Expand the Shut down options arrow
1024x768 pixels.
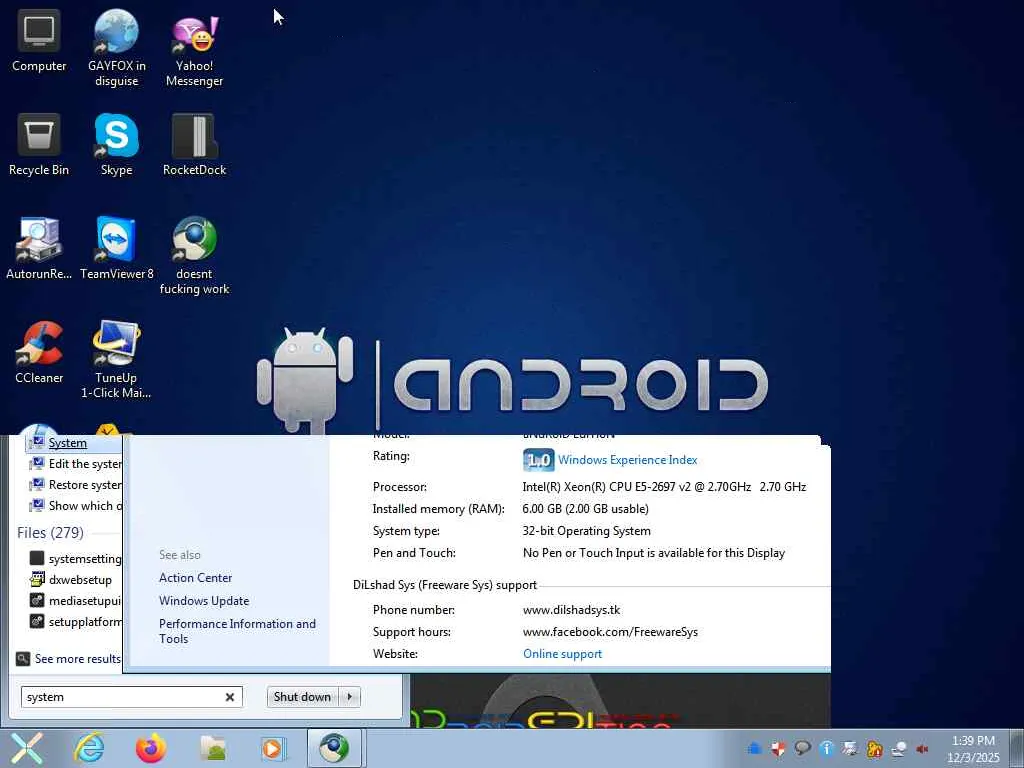coord(350,697)
